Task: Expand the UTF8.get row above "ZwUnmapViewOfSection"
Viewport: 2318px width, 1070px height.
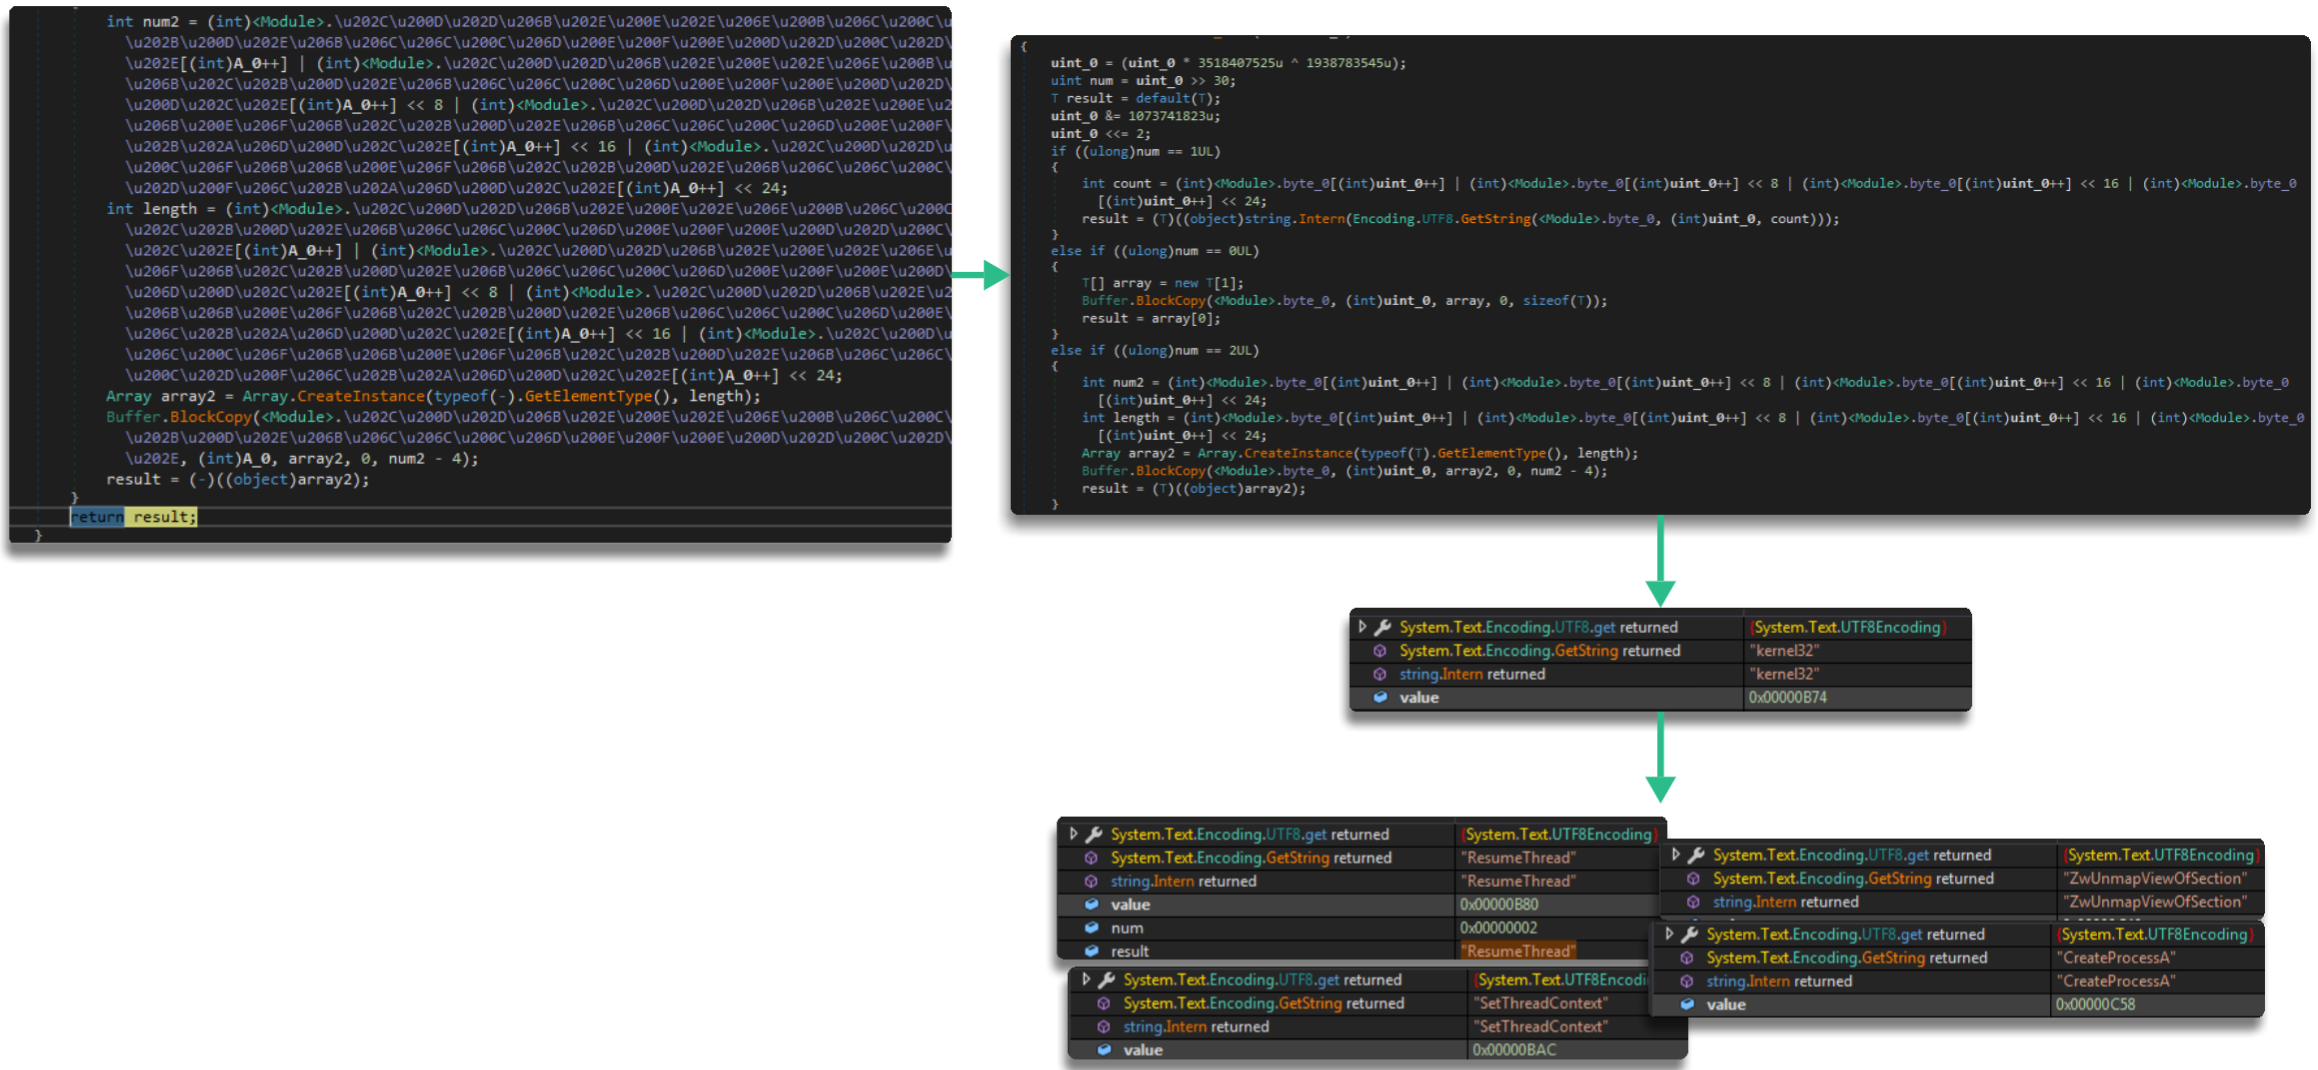Action: pyautogui.click(x=1676, y=855)
